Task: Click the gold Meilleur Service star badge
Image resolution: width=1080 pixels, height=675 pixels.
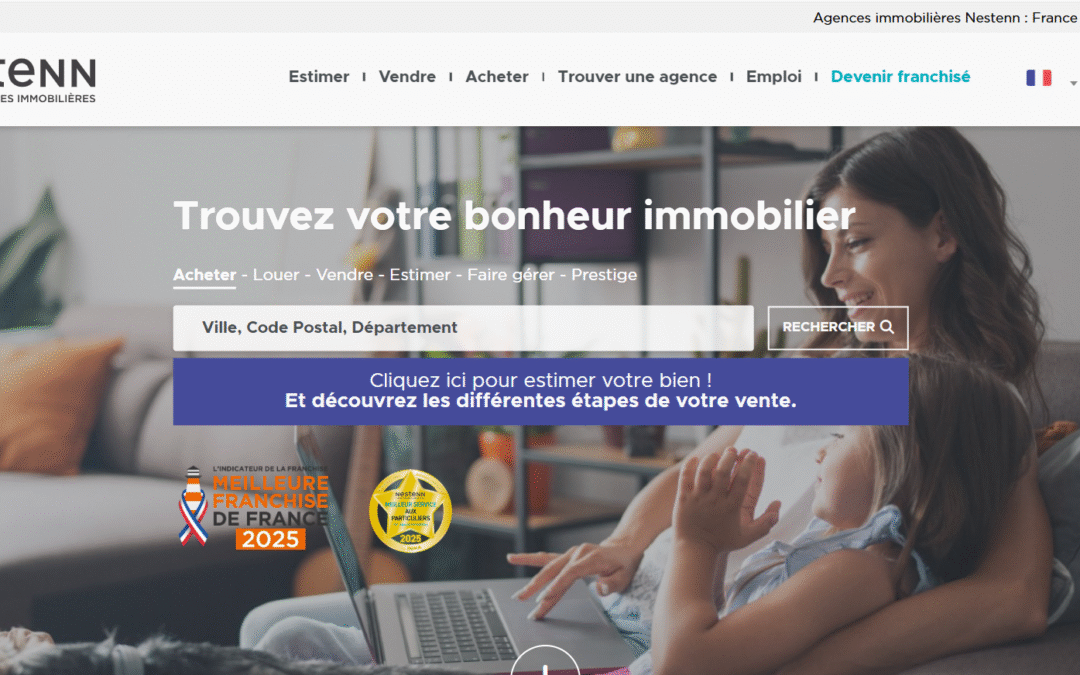Action: [411, 511]
